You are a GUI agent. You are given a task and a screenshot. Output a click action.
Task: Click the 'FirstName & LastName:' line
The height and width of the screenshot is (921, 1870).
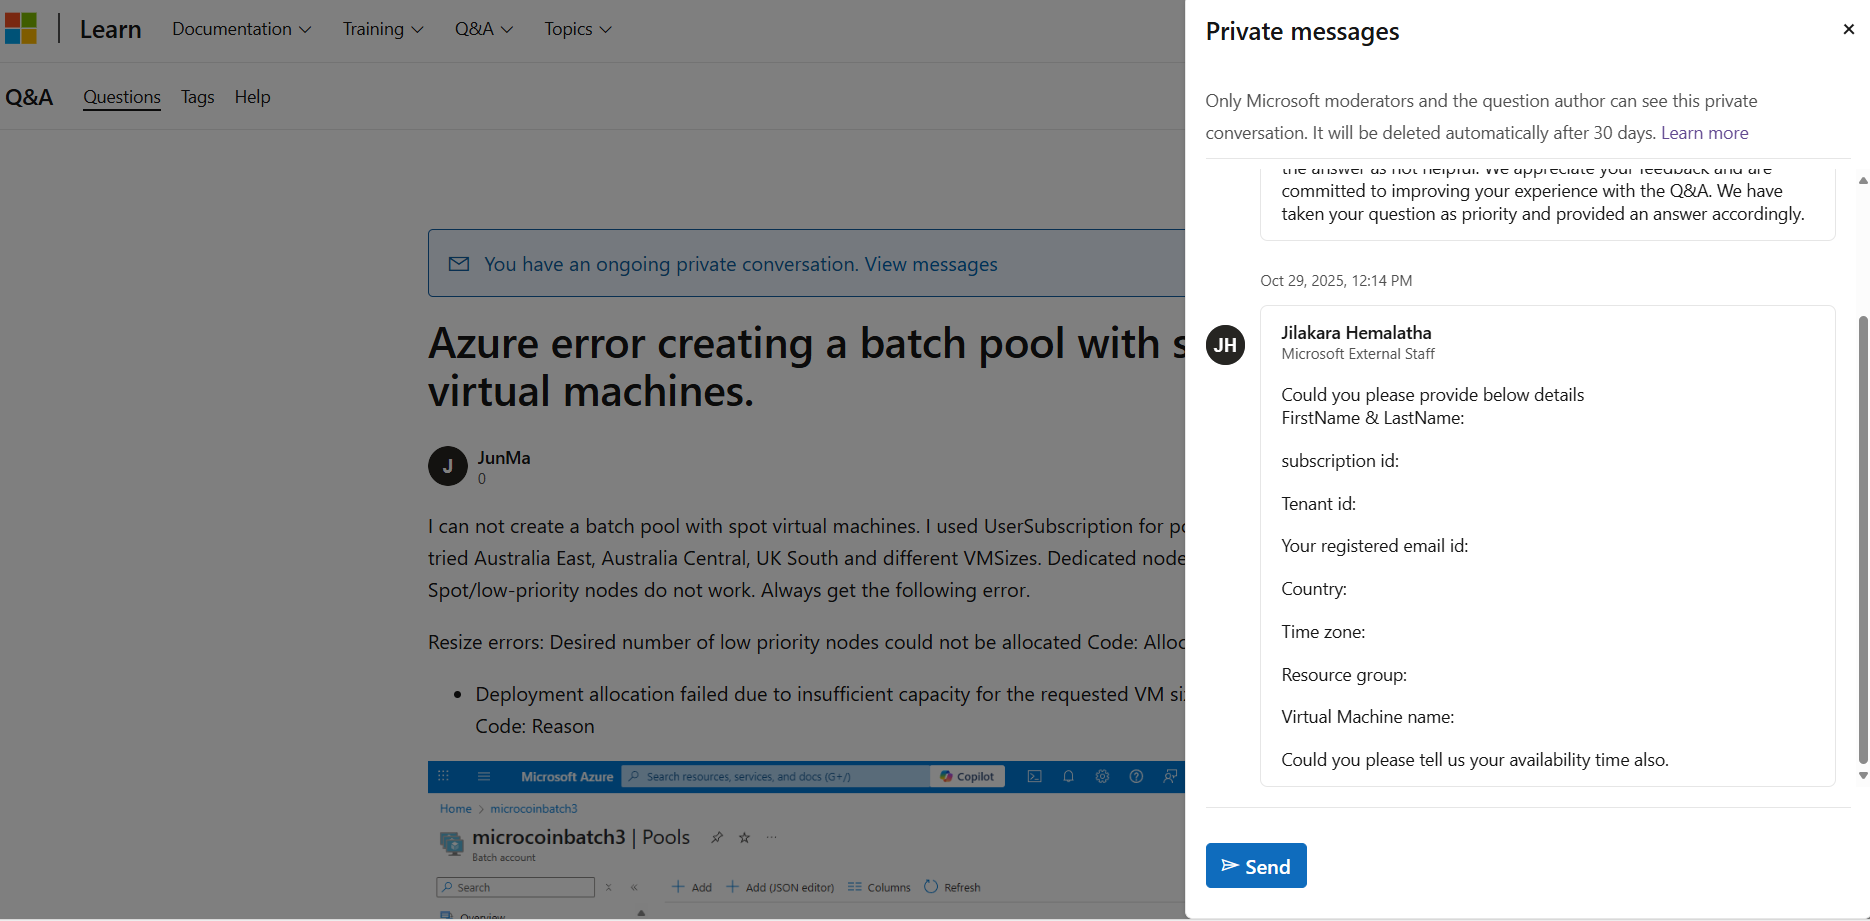point(1373,418)
